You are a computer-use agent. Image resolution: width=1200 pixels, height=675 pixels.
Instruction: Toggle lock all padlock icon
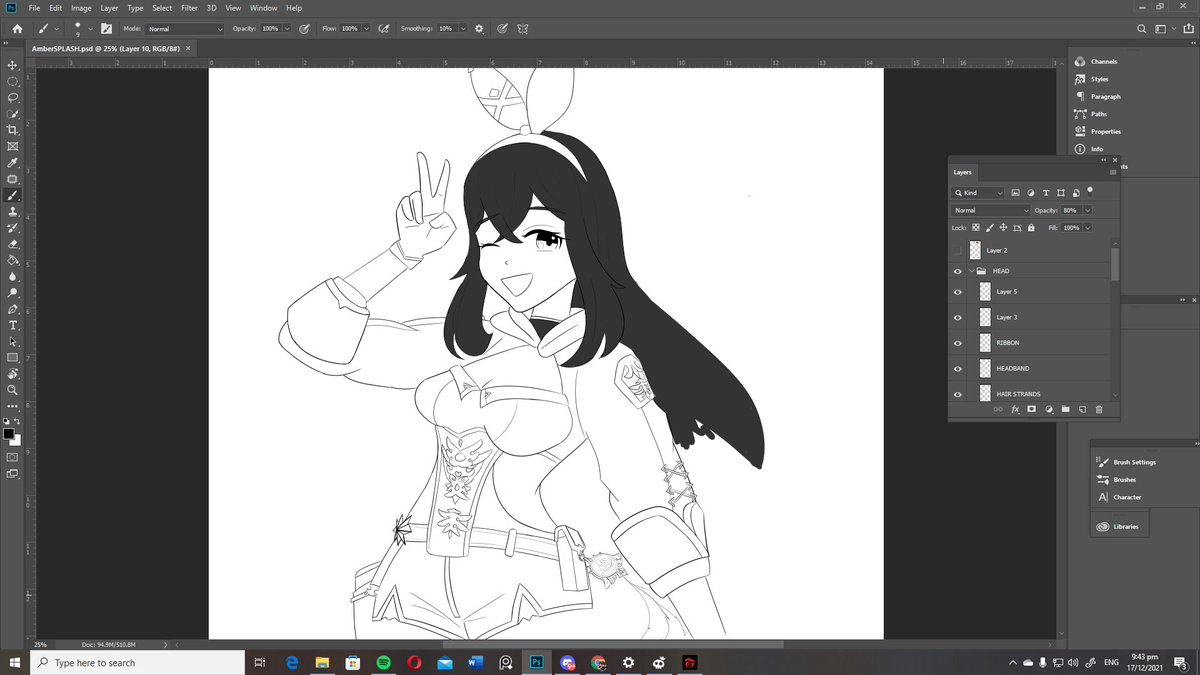(x=1030, y=228)
